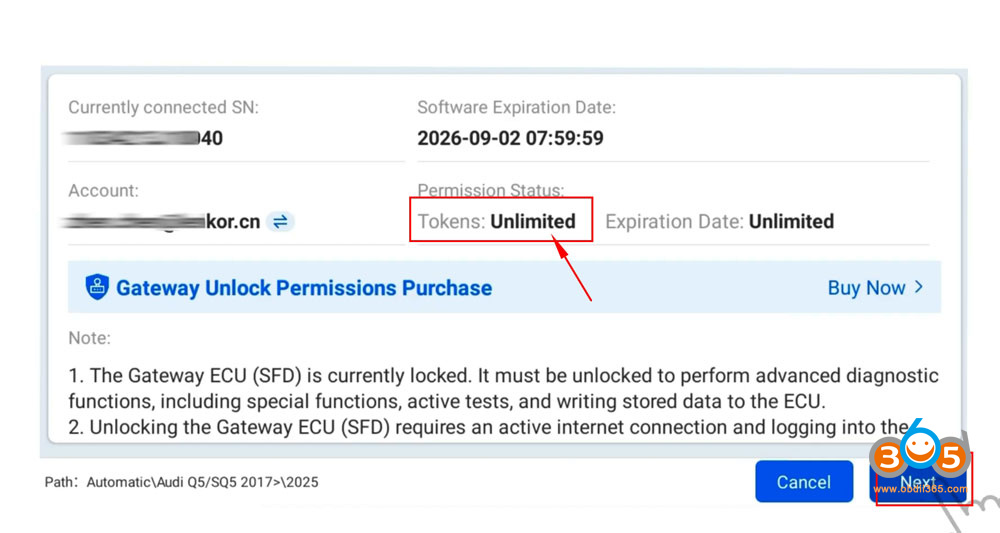Click the Note: heading
This screenshot has height=533, width=1000.
89,339
